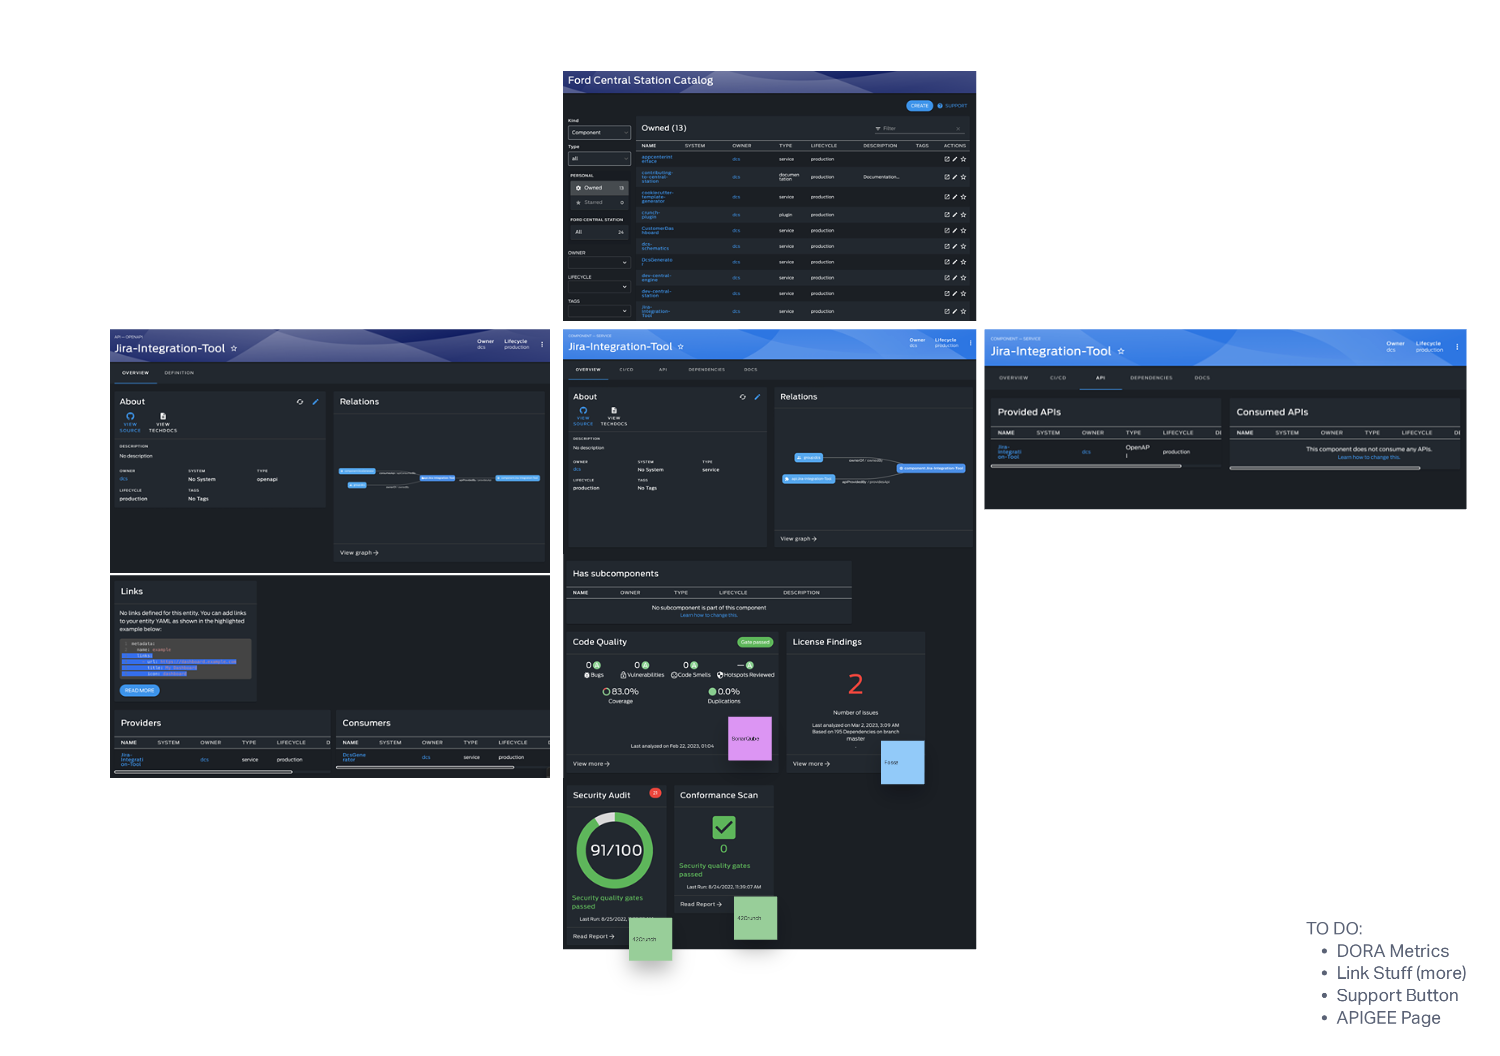Open View more in License Findings card
This screenshot has height=1056, width=1500.
pyautogui.click(x=811, y=764)
